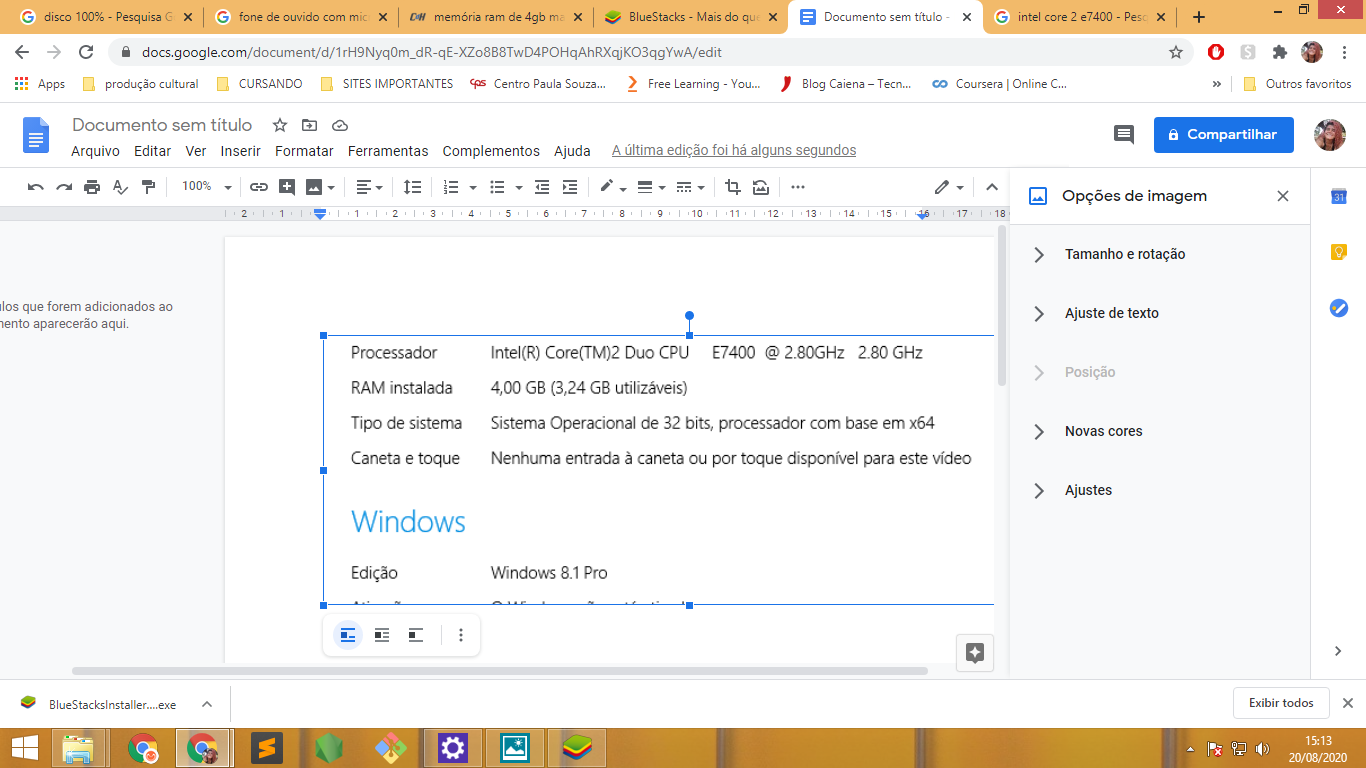Open line spacing options icon
Screen dimensions: 1366x768
412,187
